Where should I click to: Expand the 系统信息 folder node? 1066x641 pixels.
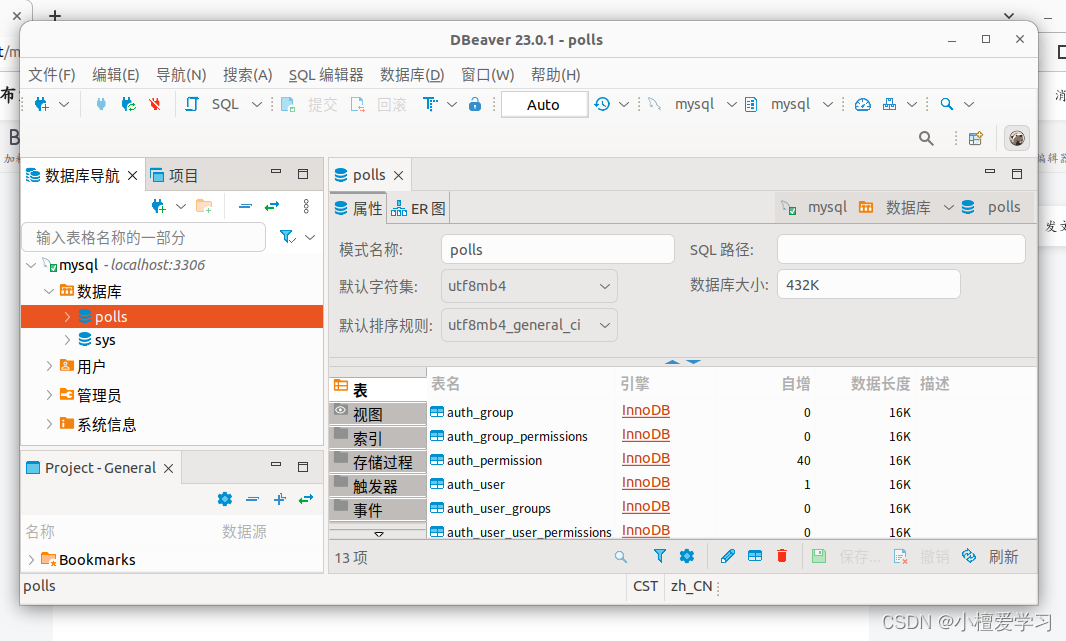(49, 423)
